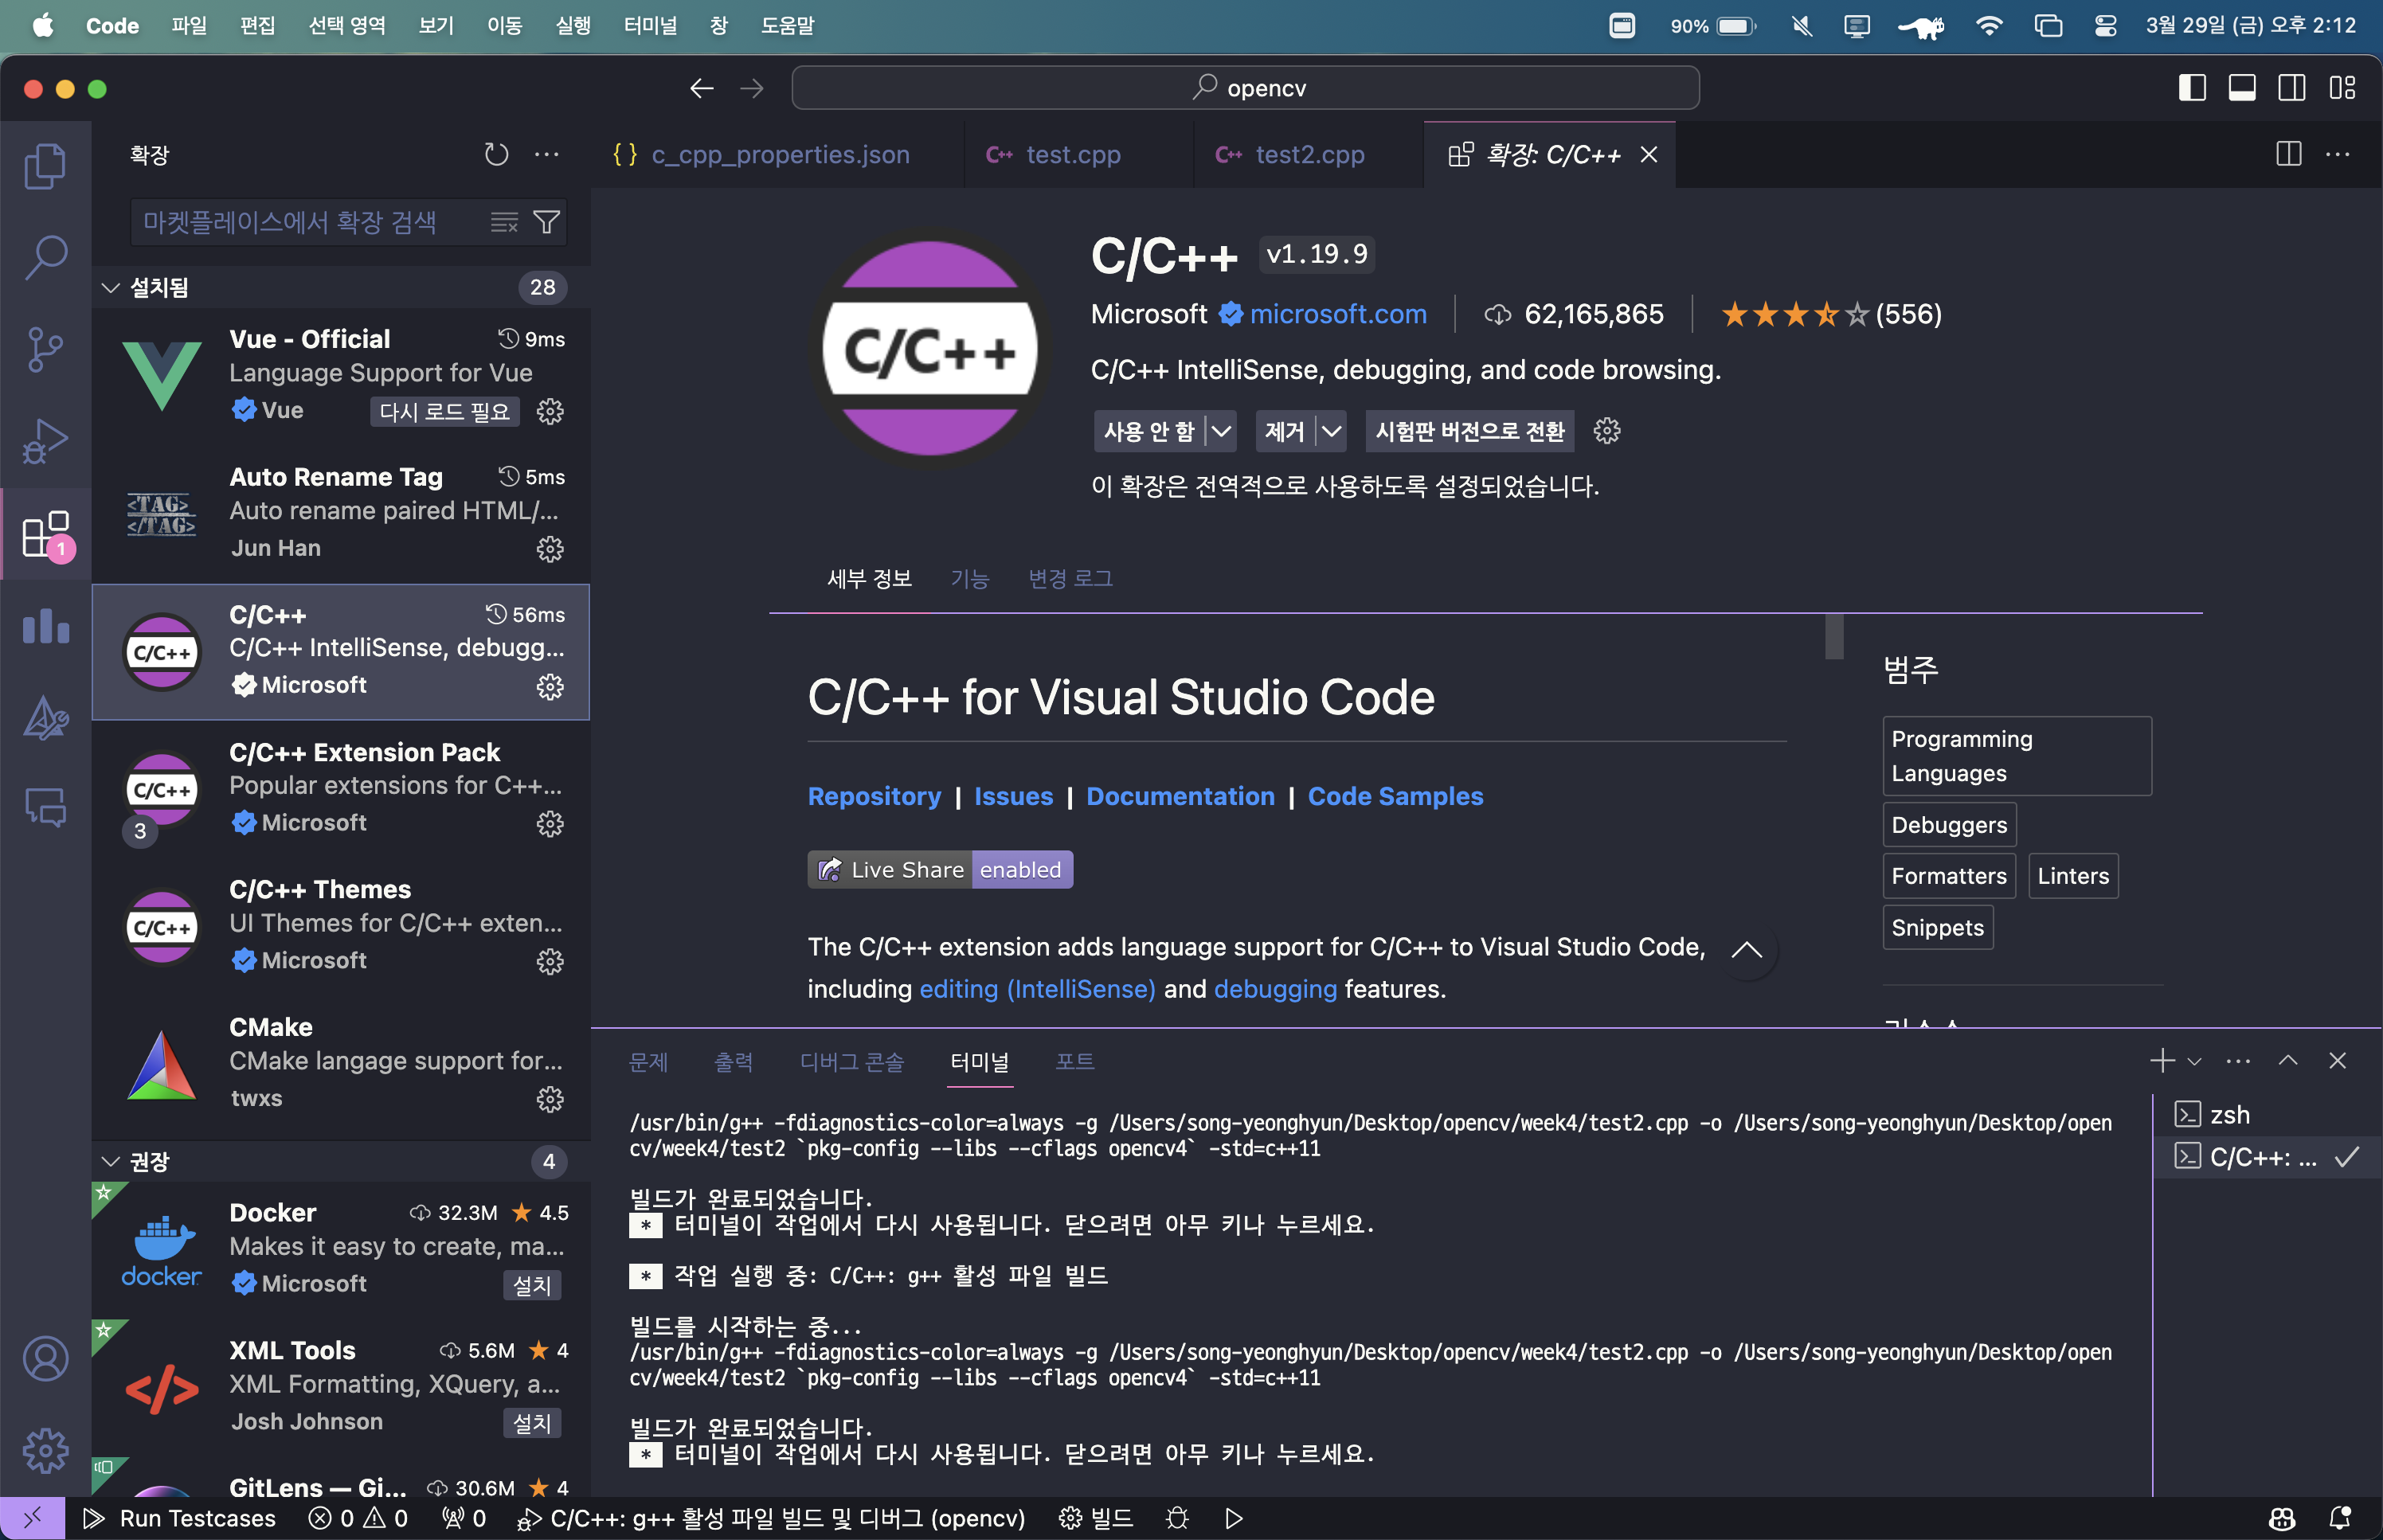Toggle the primary sidebar layout button
Viewport: 2383px width, 1540px height.
click(2192, 88)
